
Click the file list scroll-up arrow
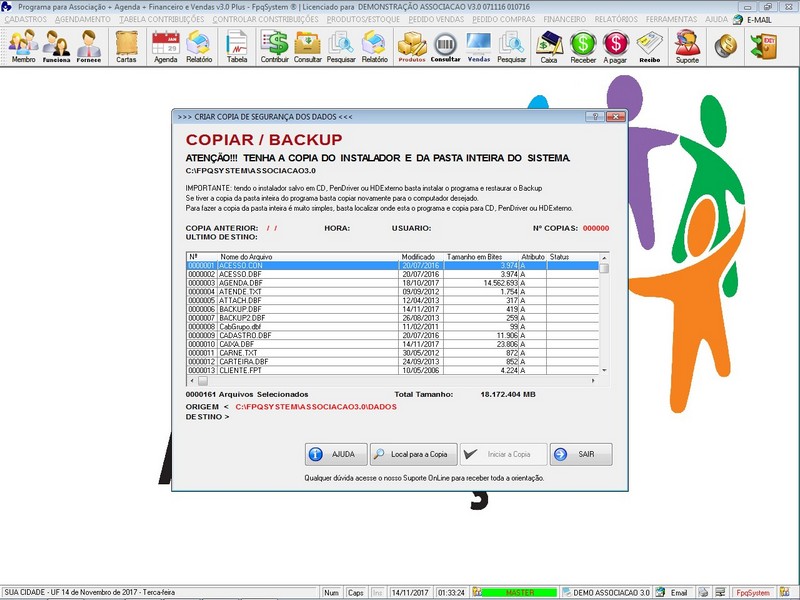coord(604,258)
